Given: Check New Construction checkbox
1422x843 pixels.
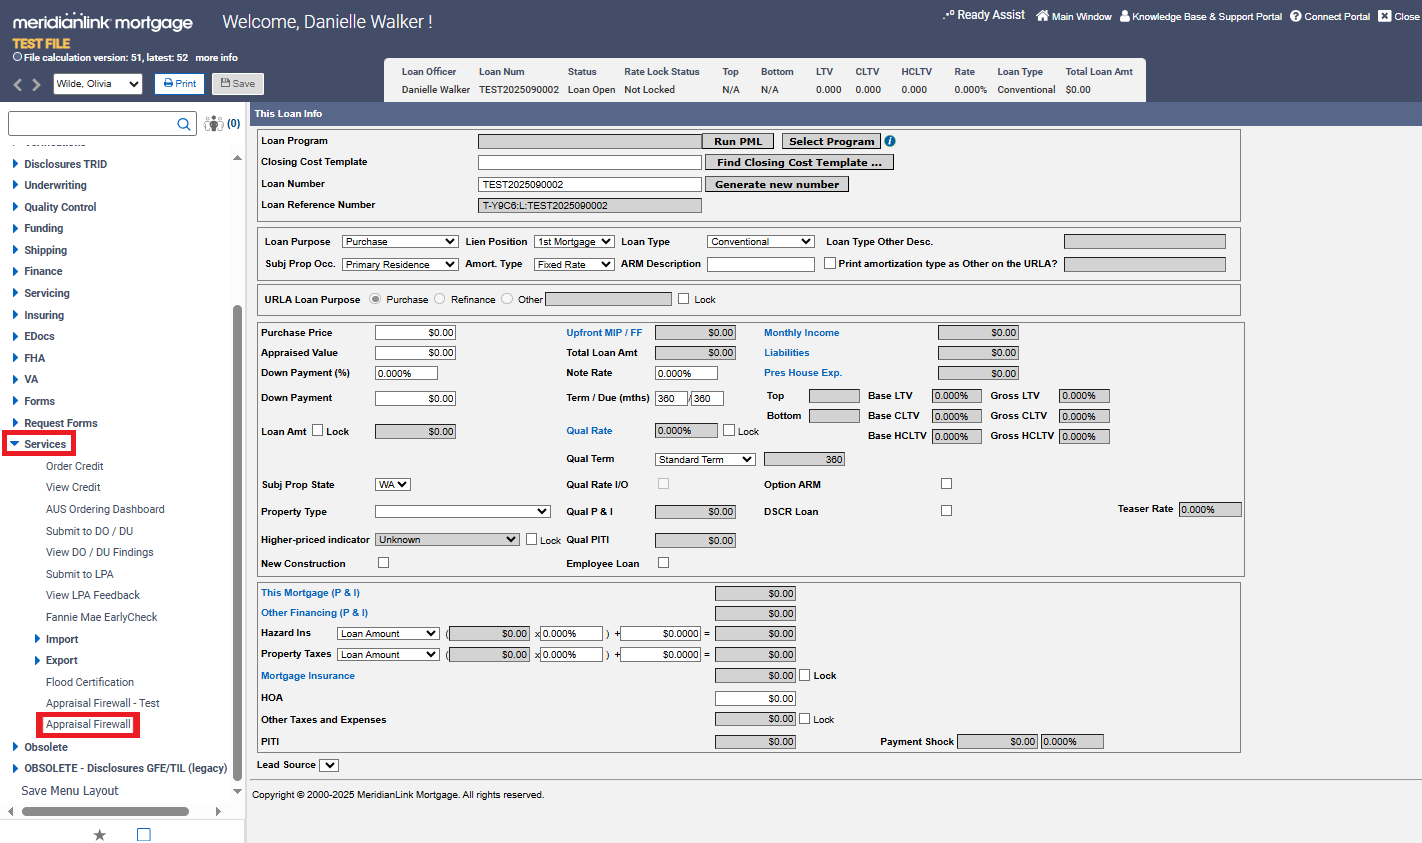Looking at the screenshot, I should tap(383, 562).
